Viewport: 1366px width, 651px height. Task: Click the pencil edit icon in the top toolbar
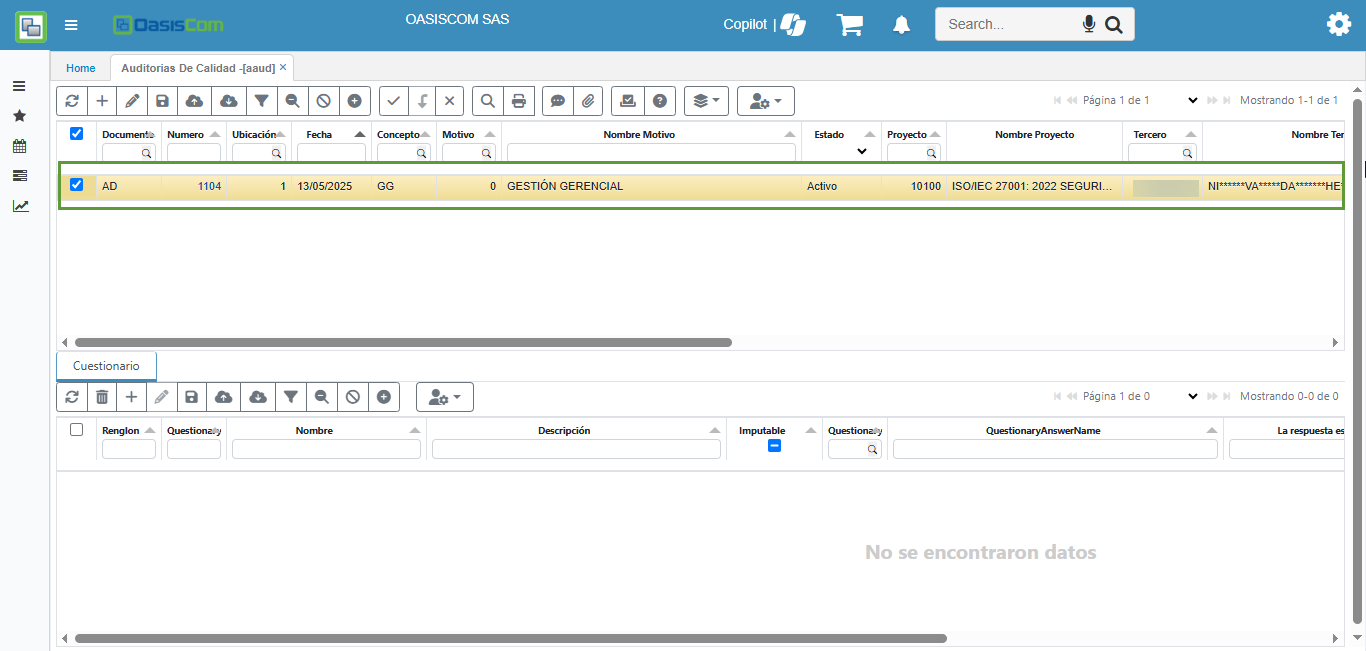coord(132,101)
